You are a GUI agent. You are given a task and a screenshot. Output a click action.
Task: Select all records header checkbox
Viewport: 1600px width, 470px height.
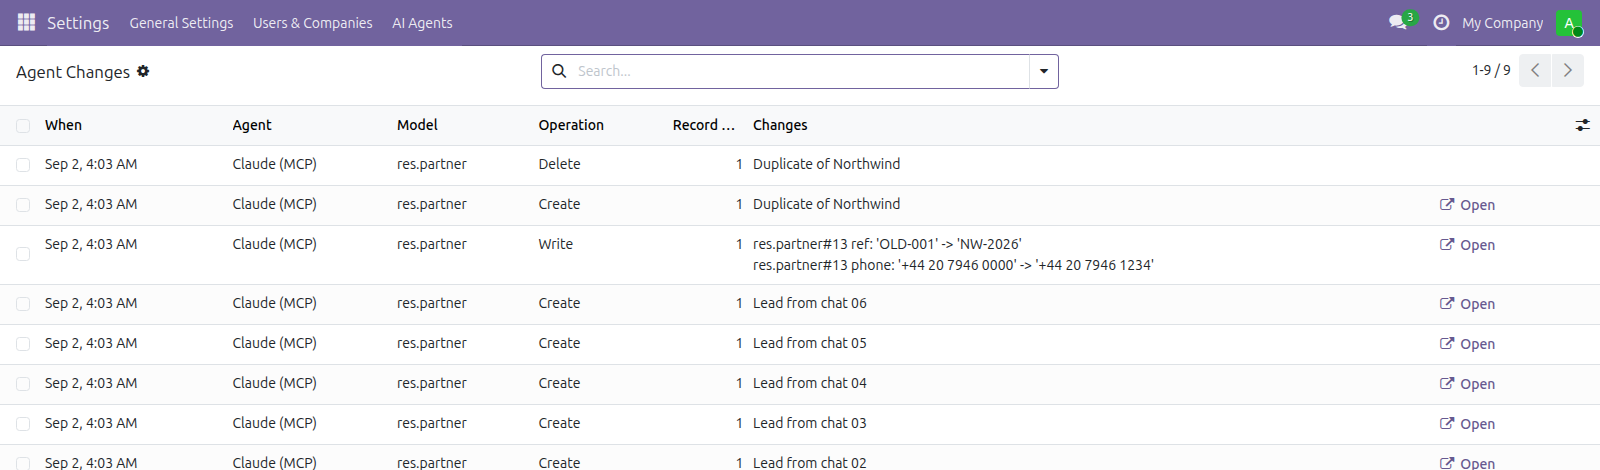pos(23,126)
